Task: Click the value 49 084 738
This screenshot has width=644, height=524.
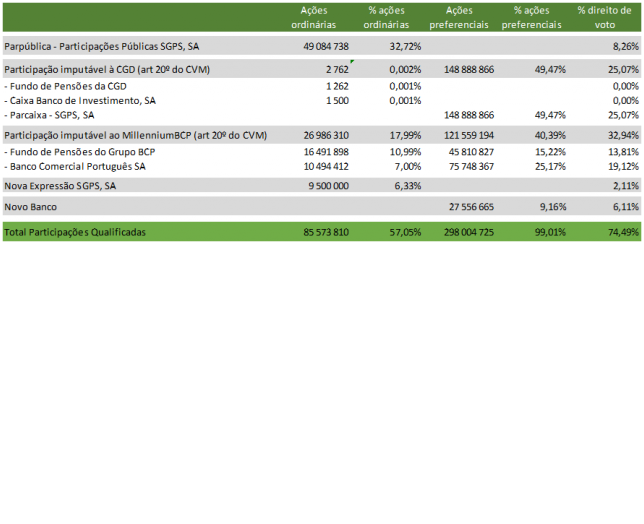Action: pos(326,46)
